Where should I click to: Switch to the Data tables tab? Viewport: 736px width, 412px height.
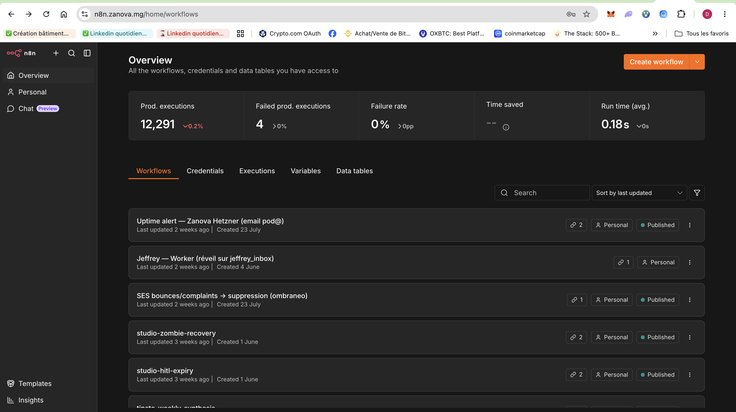coord(354,171)
